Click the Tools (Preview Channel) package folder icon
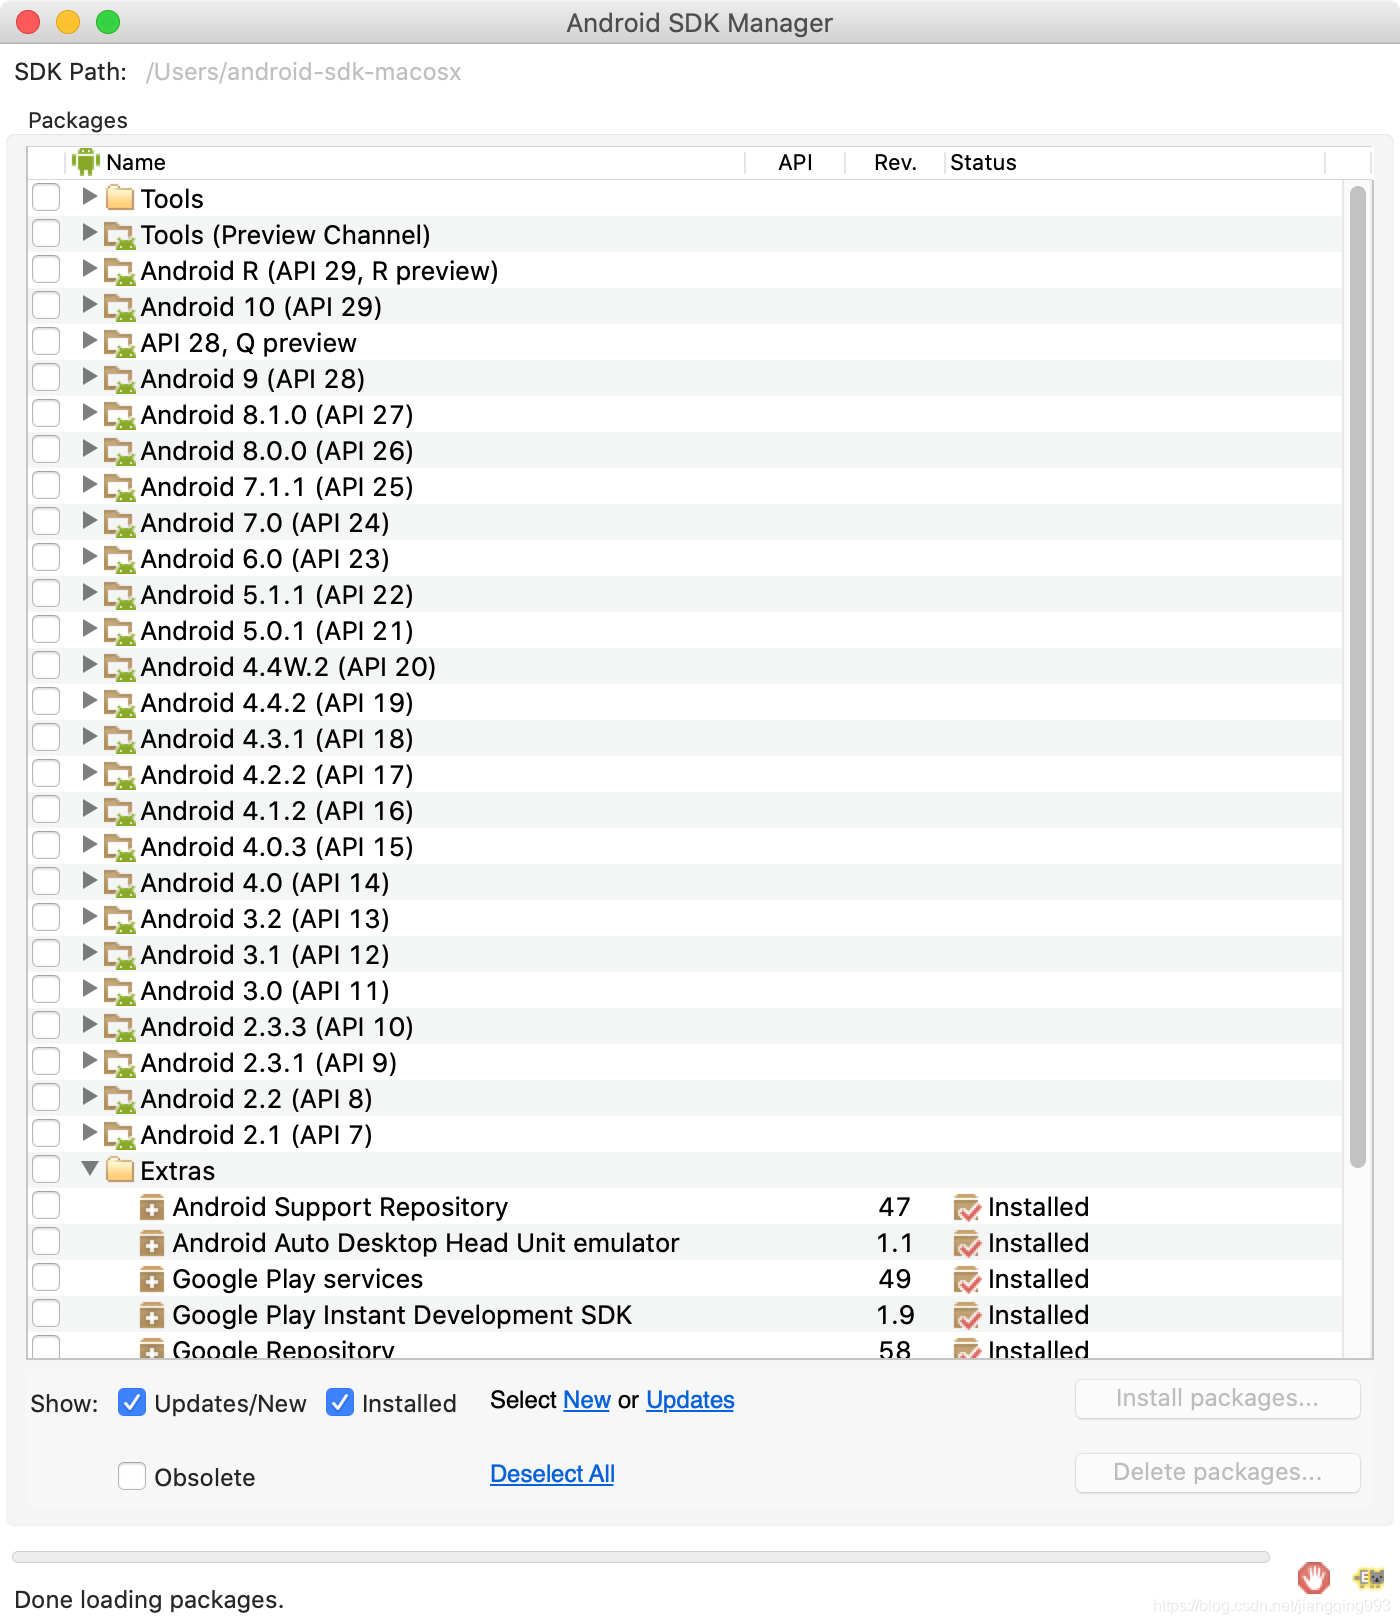This screenshot has width=1400, height=1624. point(120,235)
